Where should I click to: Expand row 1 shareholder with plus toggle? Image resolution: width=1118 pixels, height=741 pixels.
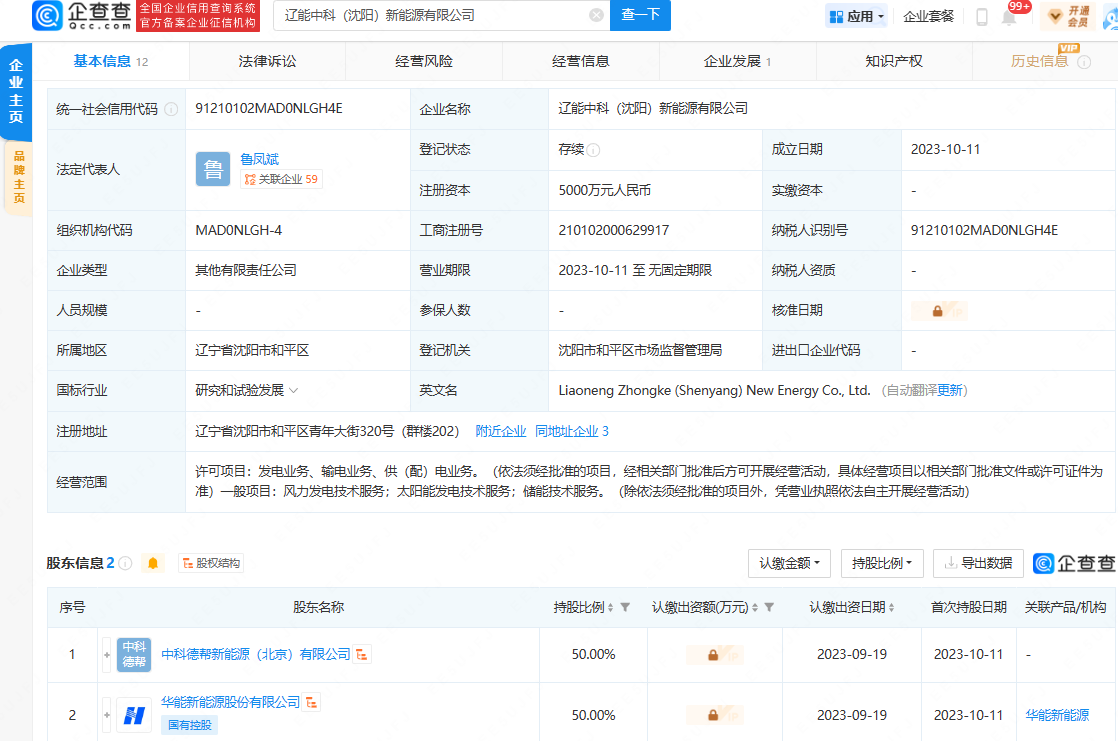point(106,654)
